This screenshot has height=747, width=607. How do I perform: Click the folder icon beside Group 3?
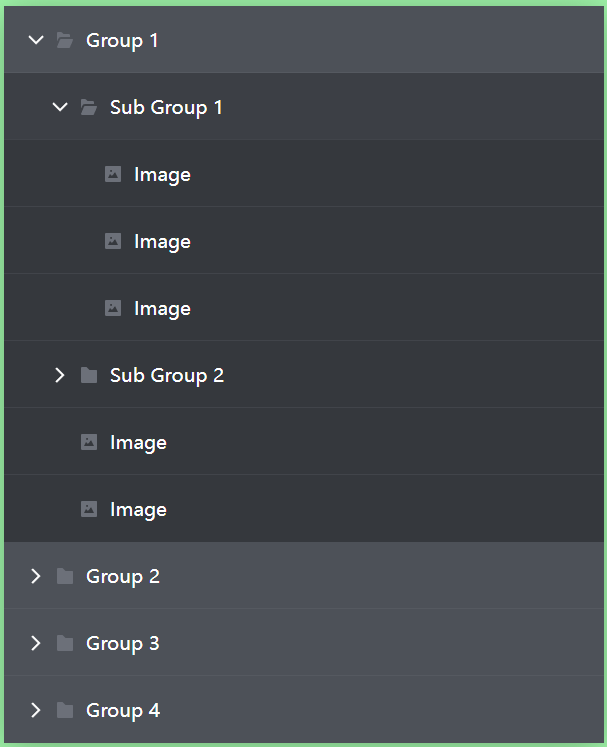tap(65, 644)
